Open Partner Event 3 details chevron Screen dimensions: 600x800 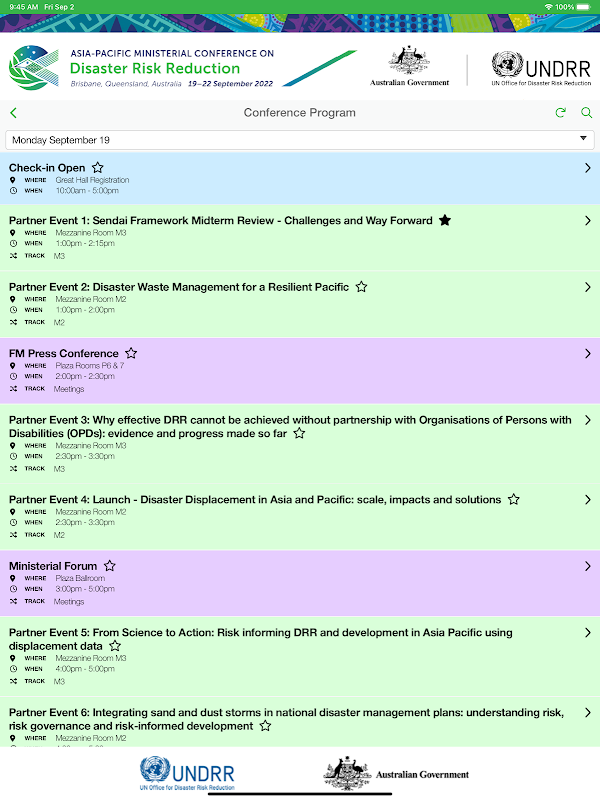587,420
